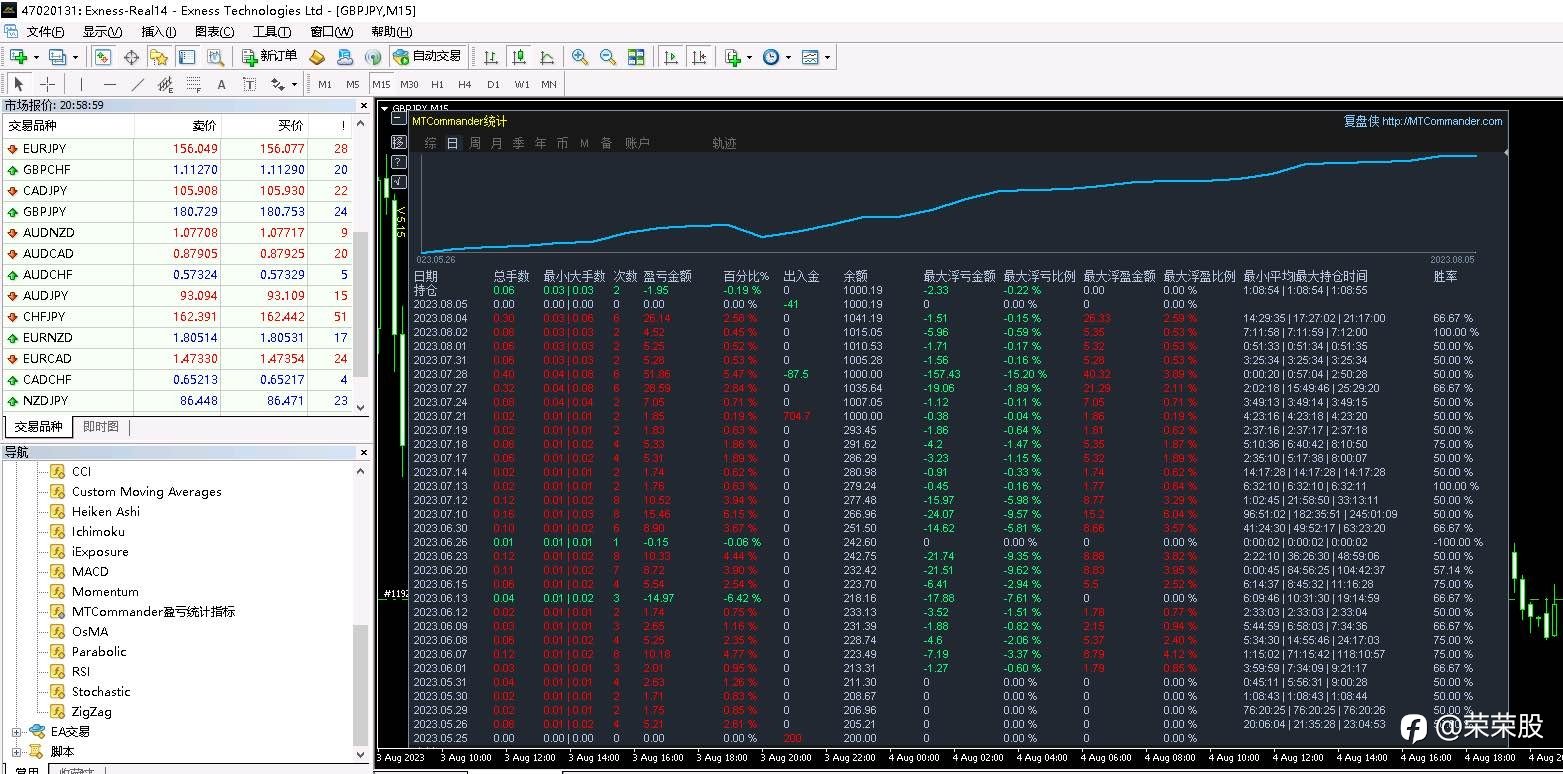This screenshot has width=1563, height=774.
Task: Select the trendline drawing tool
Action: 138,84
